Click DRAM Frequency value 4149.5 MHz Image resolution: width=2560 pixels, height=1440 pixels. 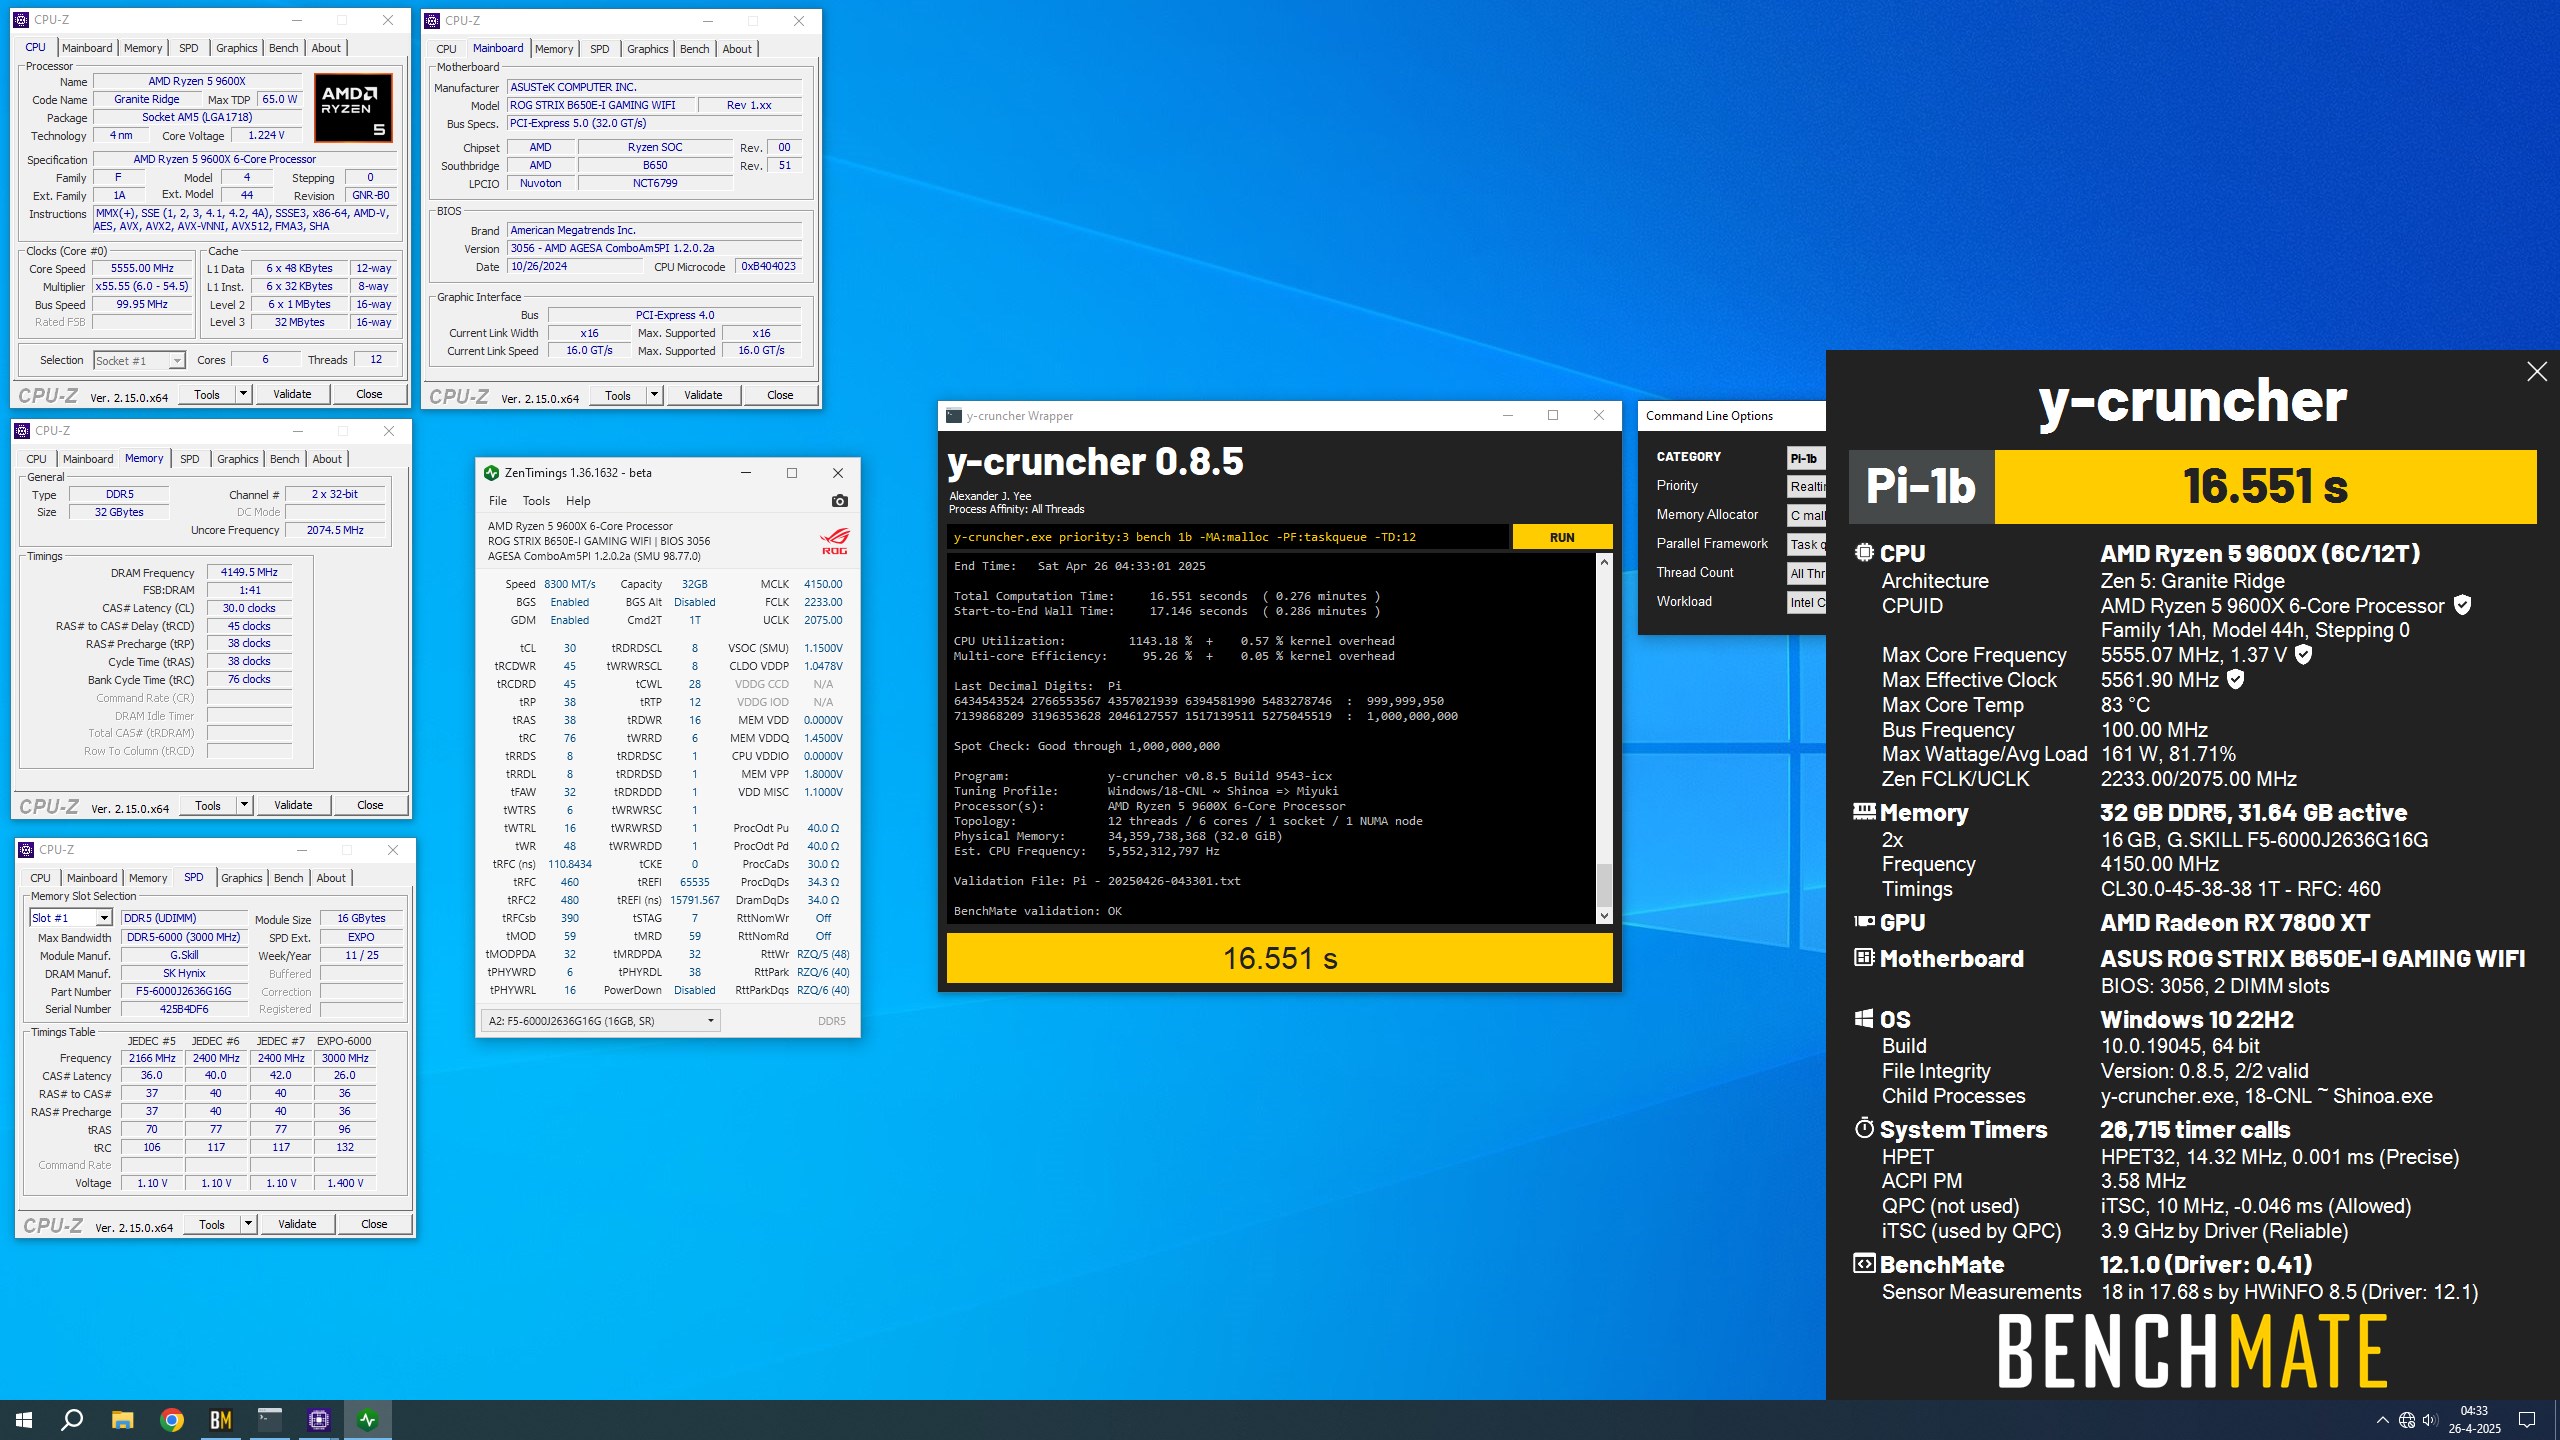249,573
